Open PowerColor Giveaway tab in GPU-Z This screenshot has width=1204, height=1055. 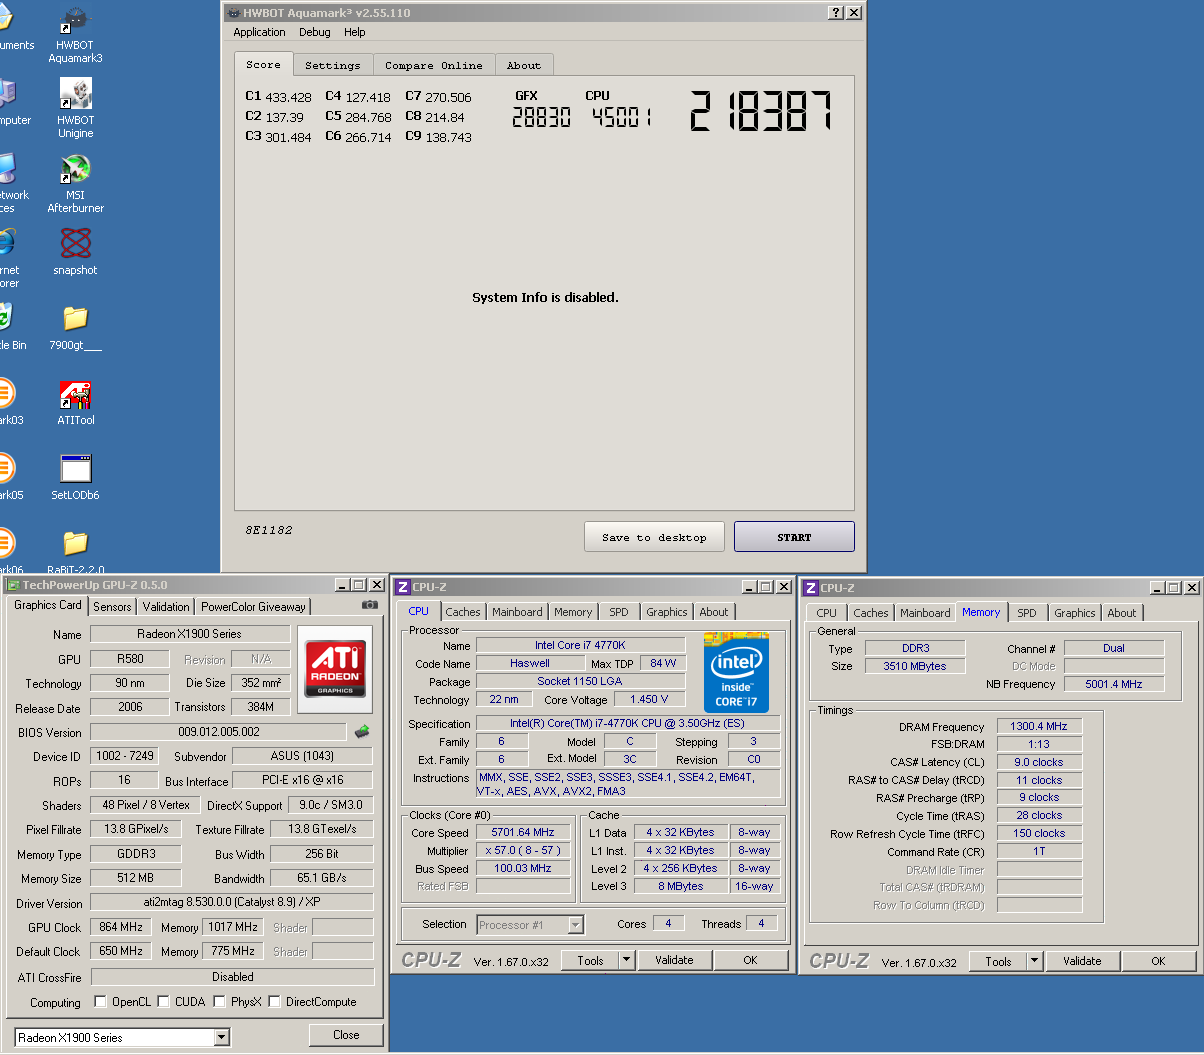253,607
